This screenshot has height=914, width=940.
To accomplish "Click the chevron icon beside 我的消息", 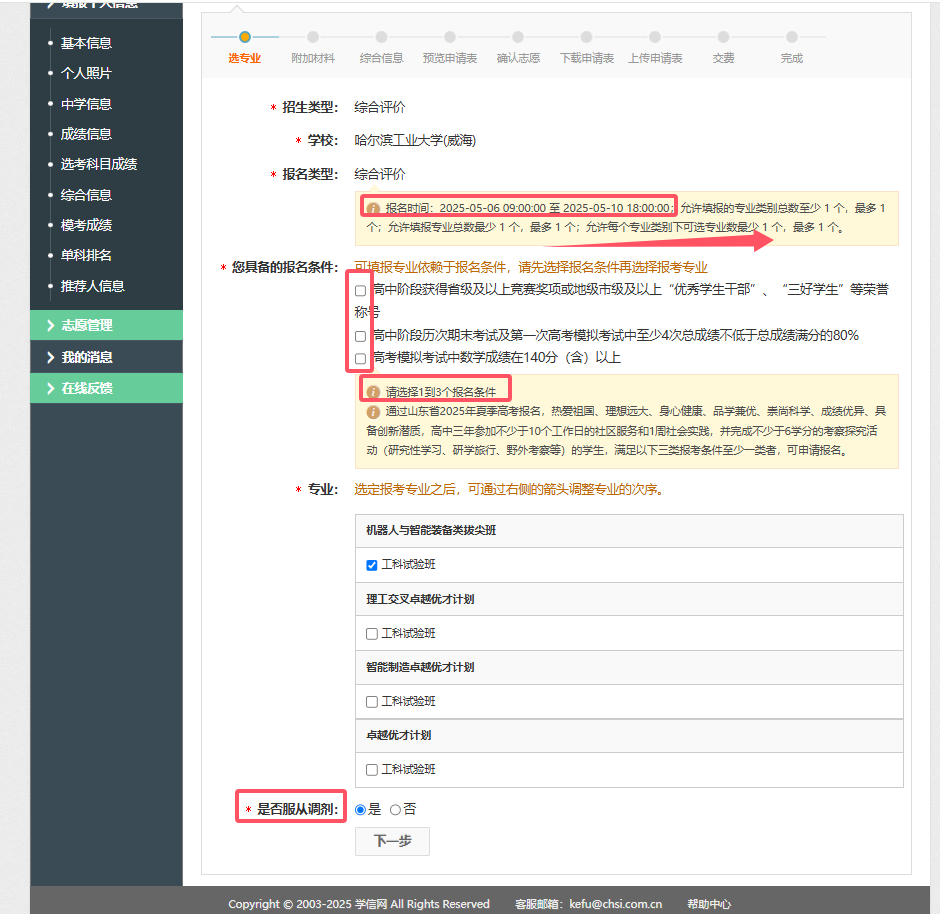I will (50, 357).
